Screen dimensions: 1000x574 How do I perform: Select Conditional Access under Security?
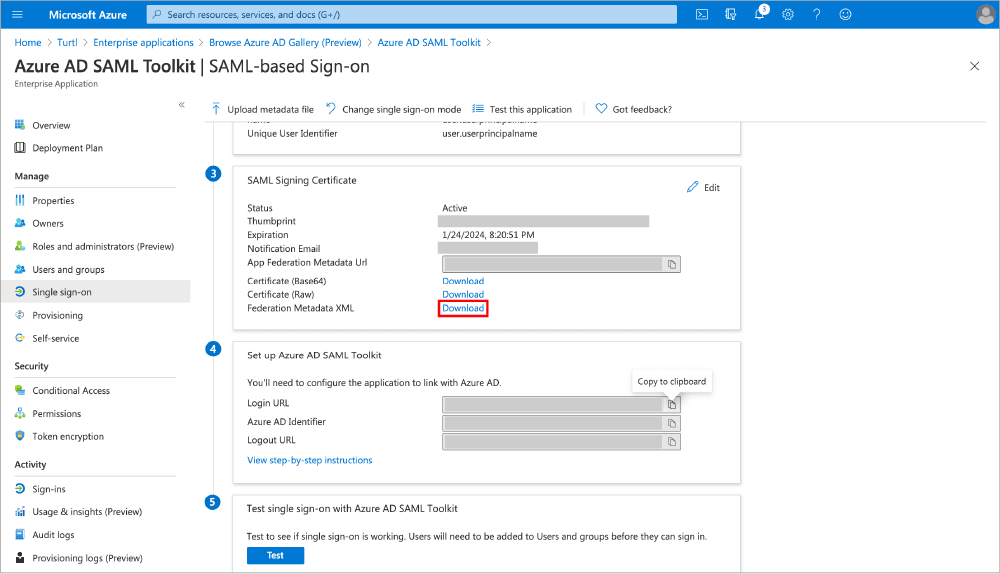pyautogui.click(x=70, y=391)
